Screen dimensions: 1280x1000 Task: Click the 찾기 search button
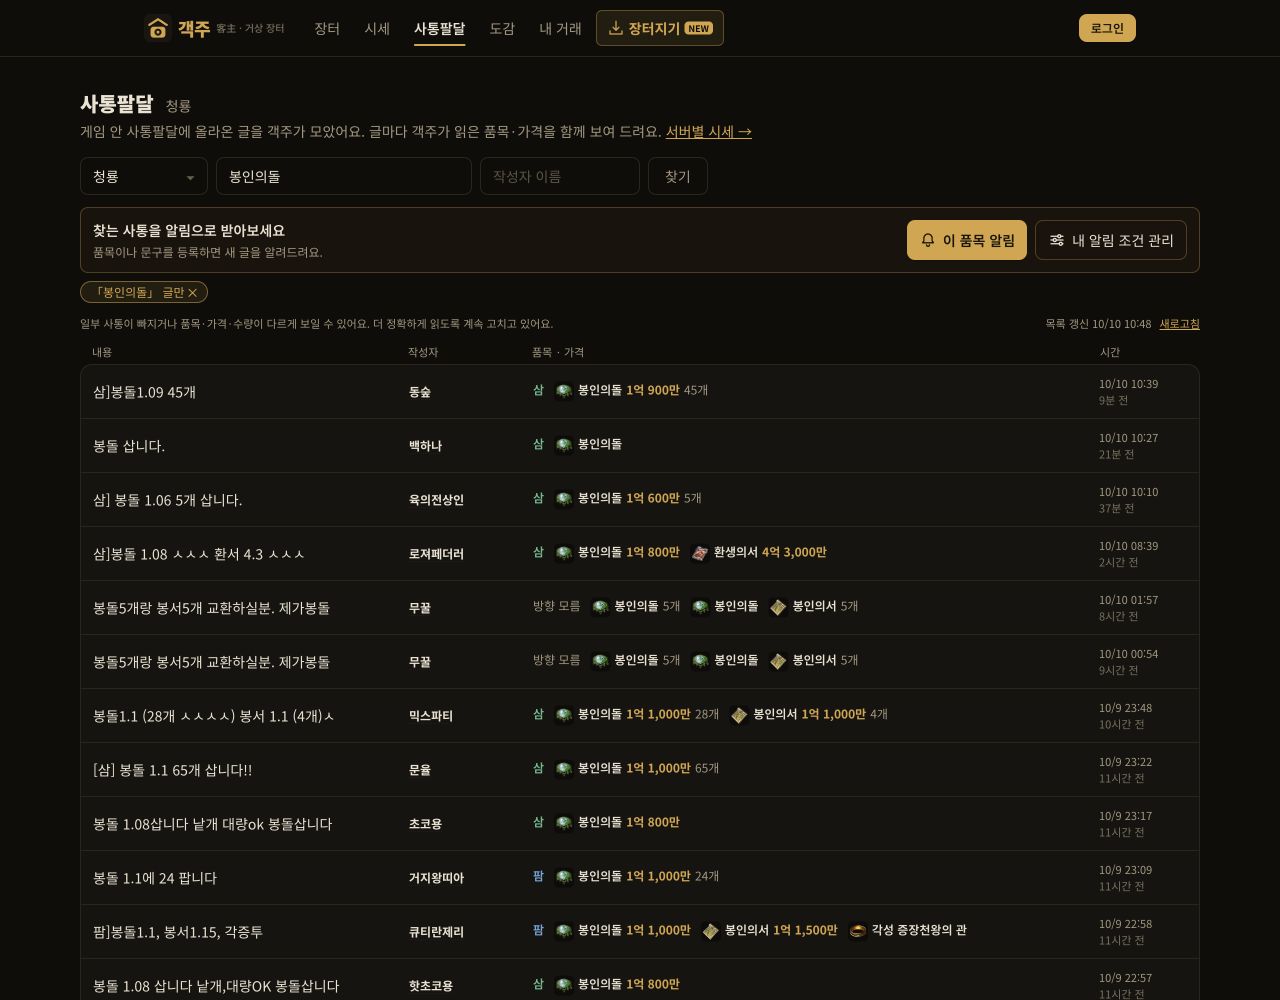coord(678,176)
